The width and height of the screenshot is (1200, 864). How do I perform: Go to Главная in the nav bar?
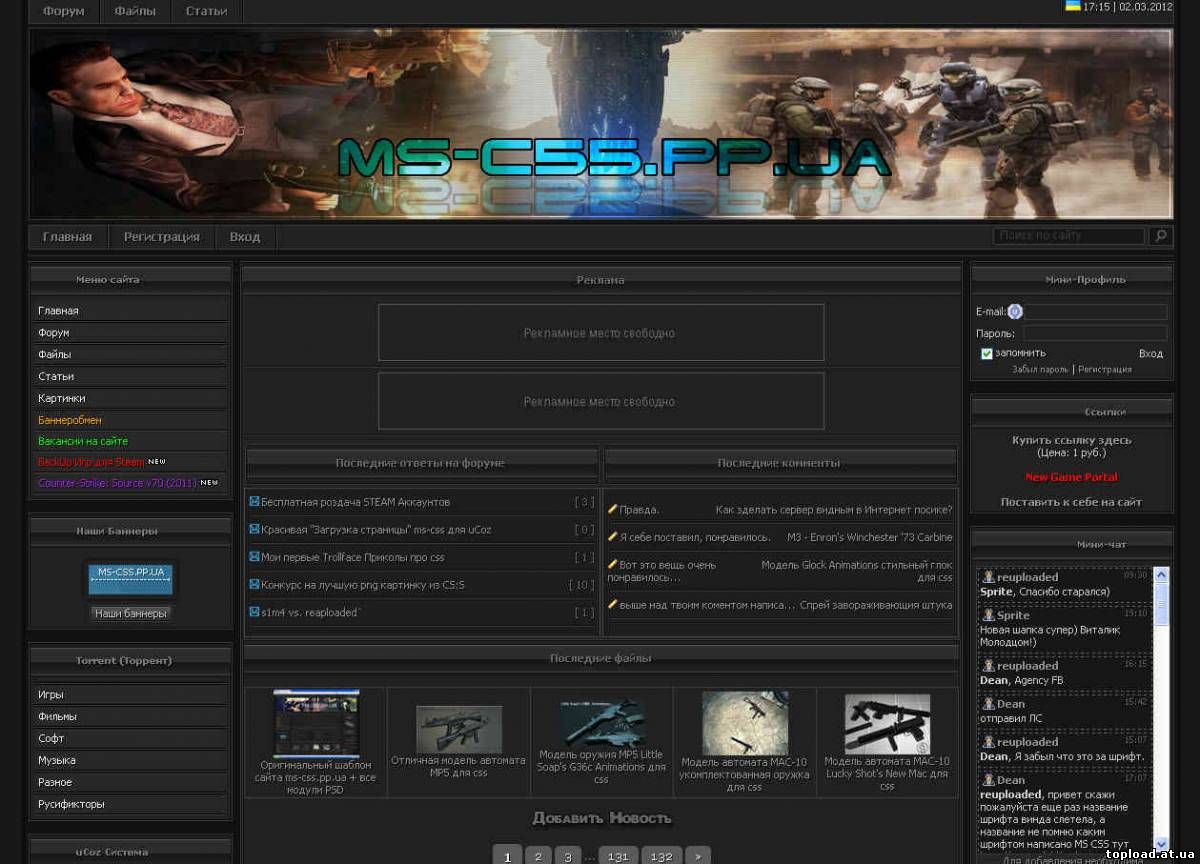[x=67, y=237]
